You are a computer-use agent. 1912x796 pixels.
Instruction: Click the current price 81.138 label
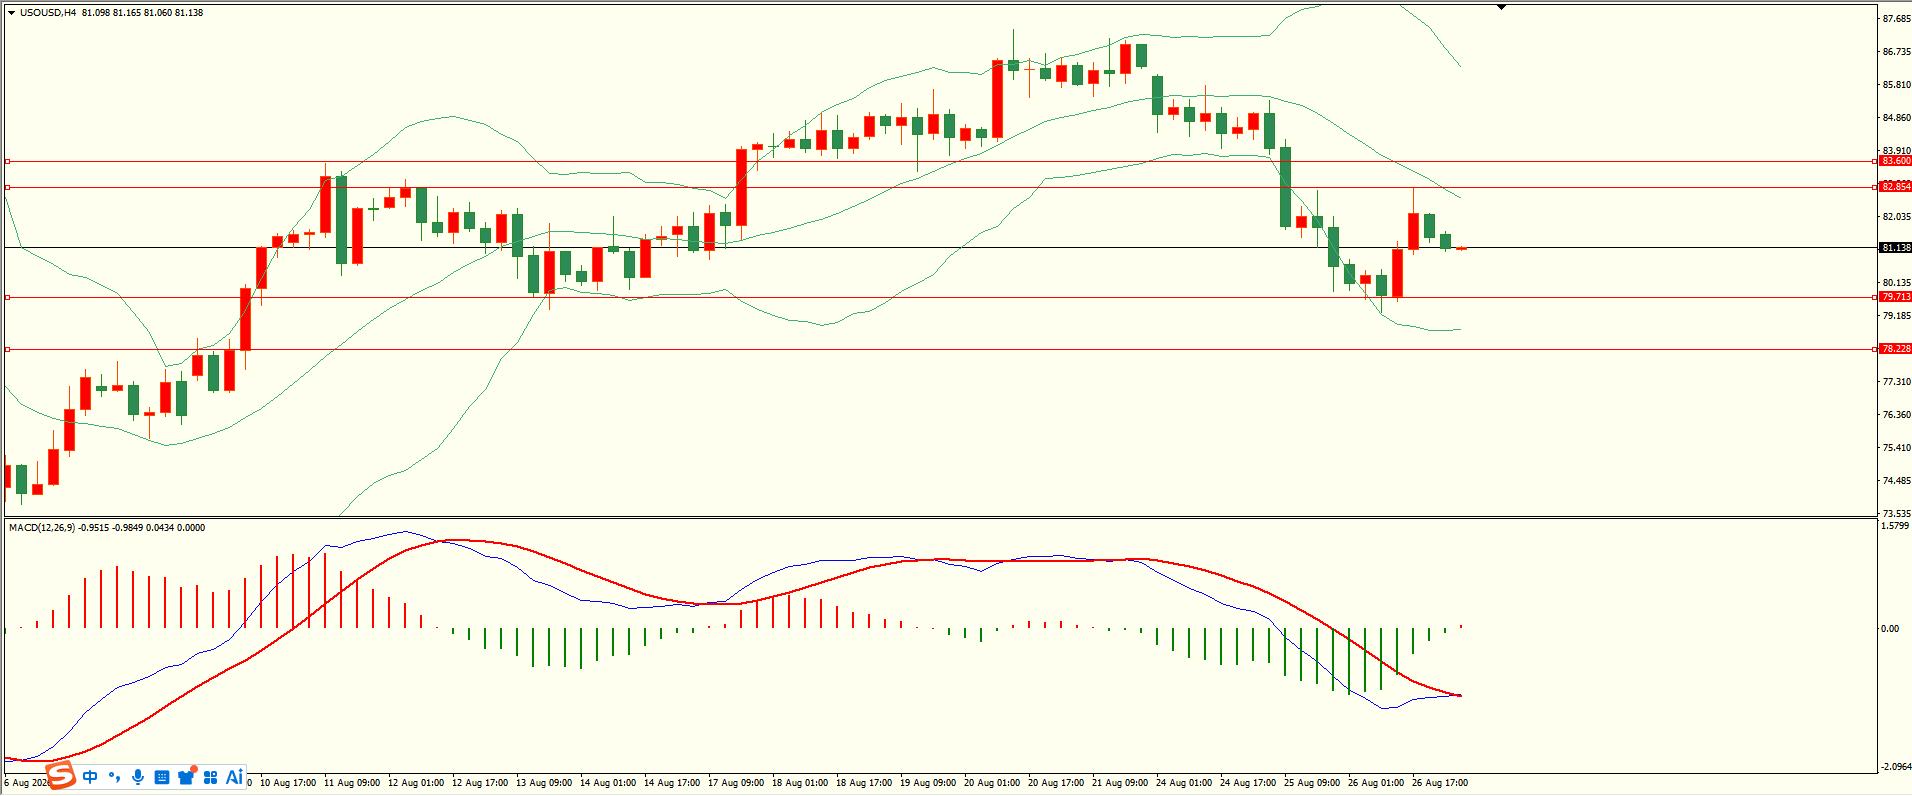click(1895, 248)
